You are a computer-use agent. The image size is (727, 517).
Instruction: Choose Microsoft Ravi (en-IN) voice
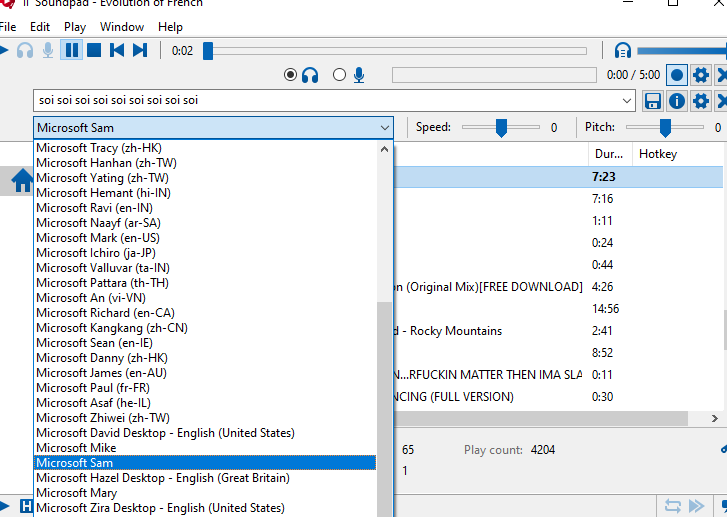[x=205, y=208]
